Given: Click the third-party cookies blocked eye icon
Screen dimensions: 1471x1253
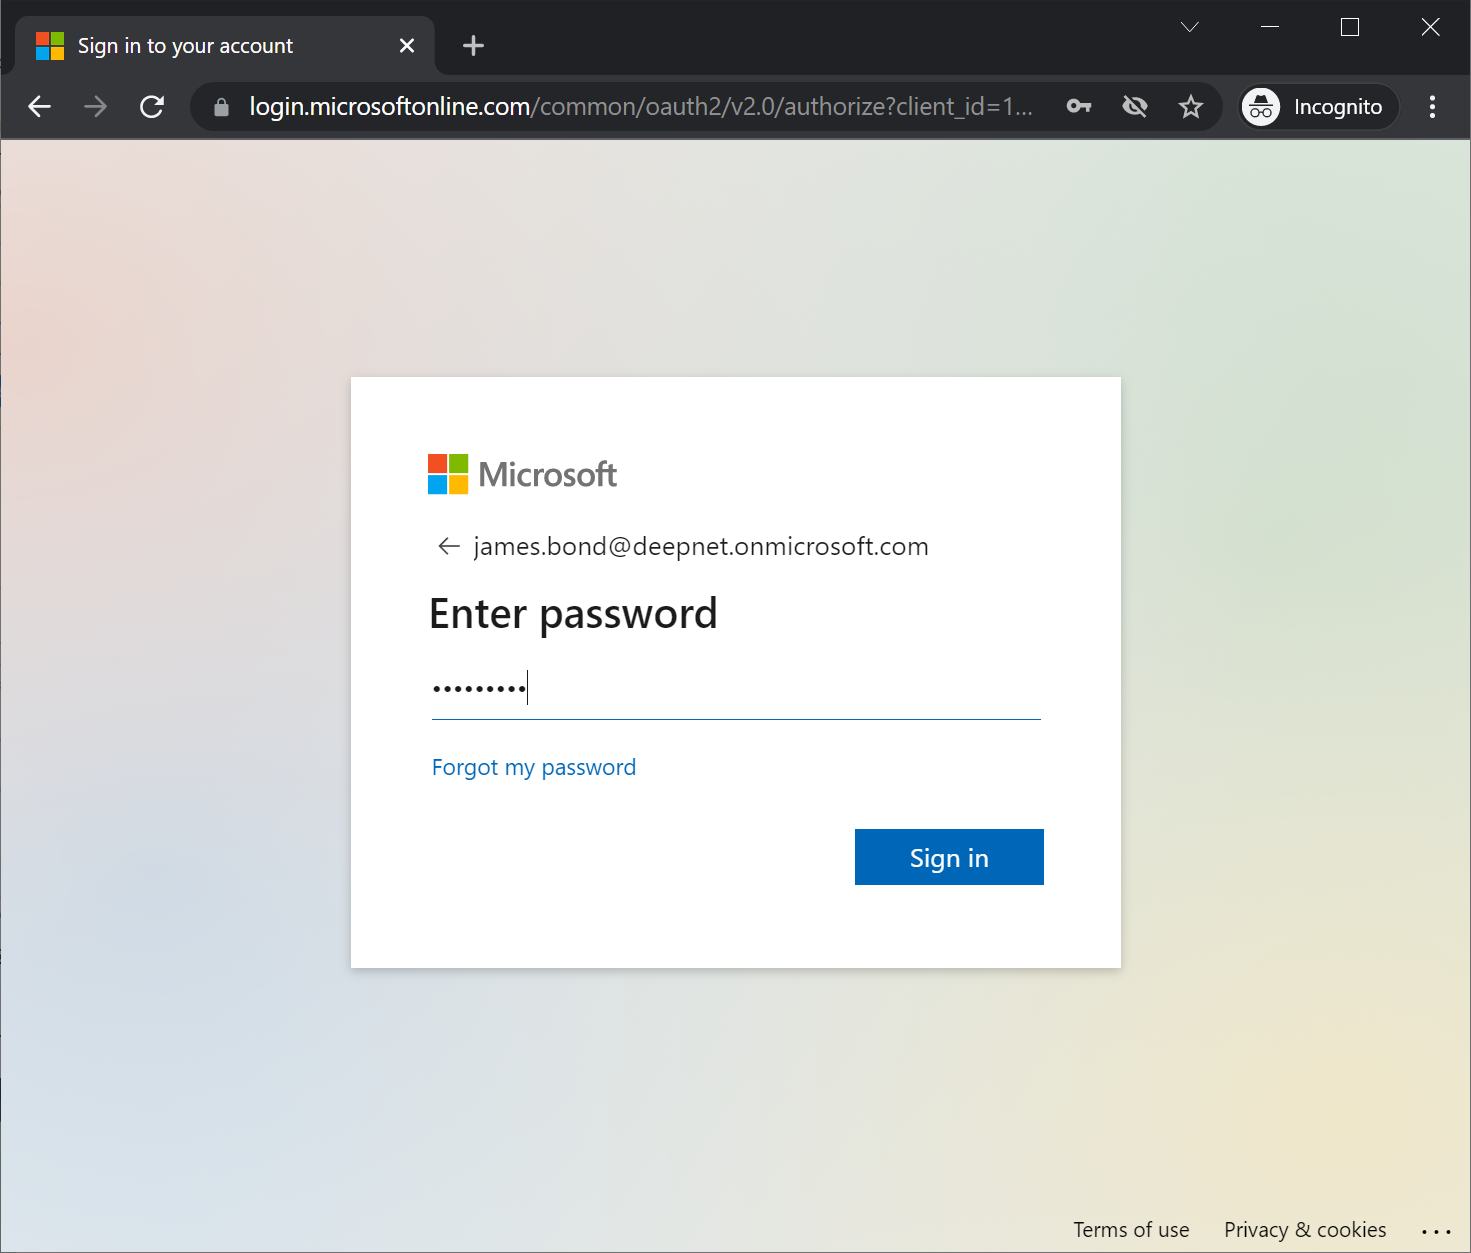Looking at the screenshot, I should (x=1135, y=107).
